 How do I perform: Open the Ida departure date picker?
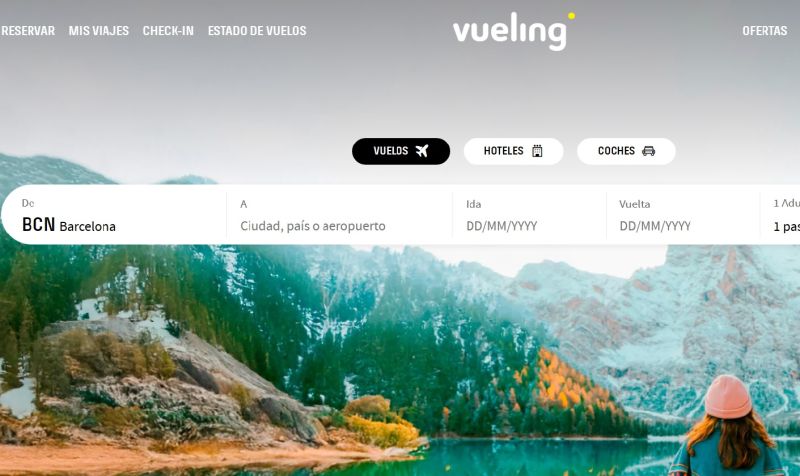(529, 215)
